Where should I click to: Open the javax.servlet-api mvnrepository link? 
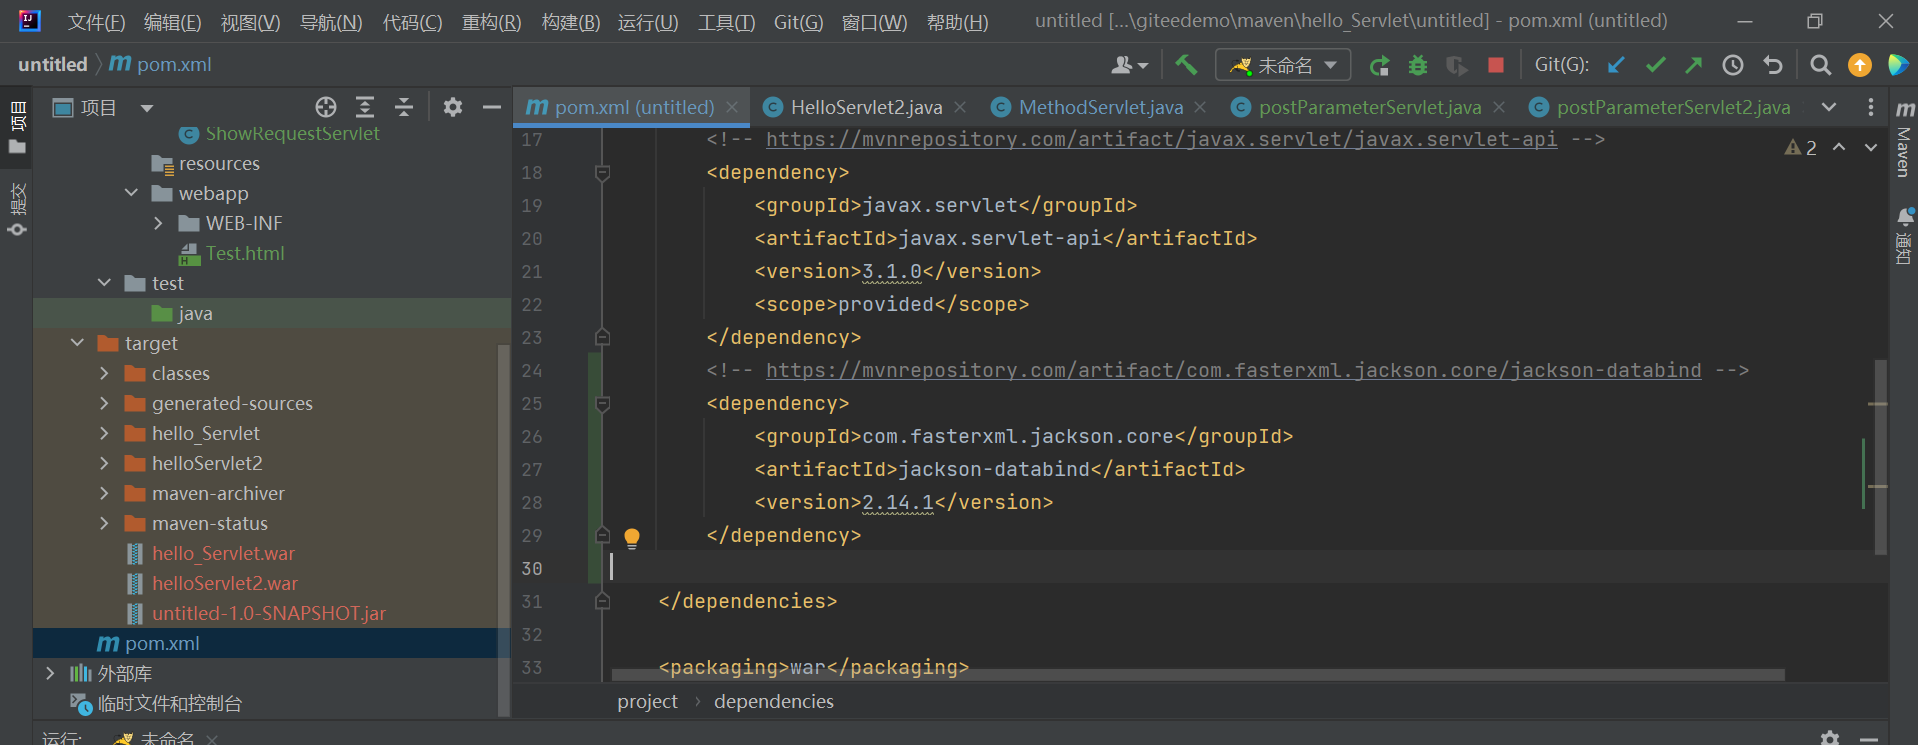1161,139
